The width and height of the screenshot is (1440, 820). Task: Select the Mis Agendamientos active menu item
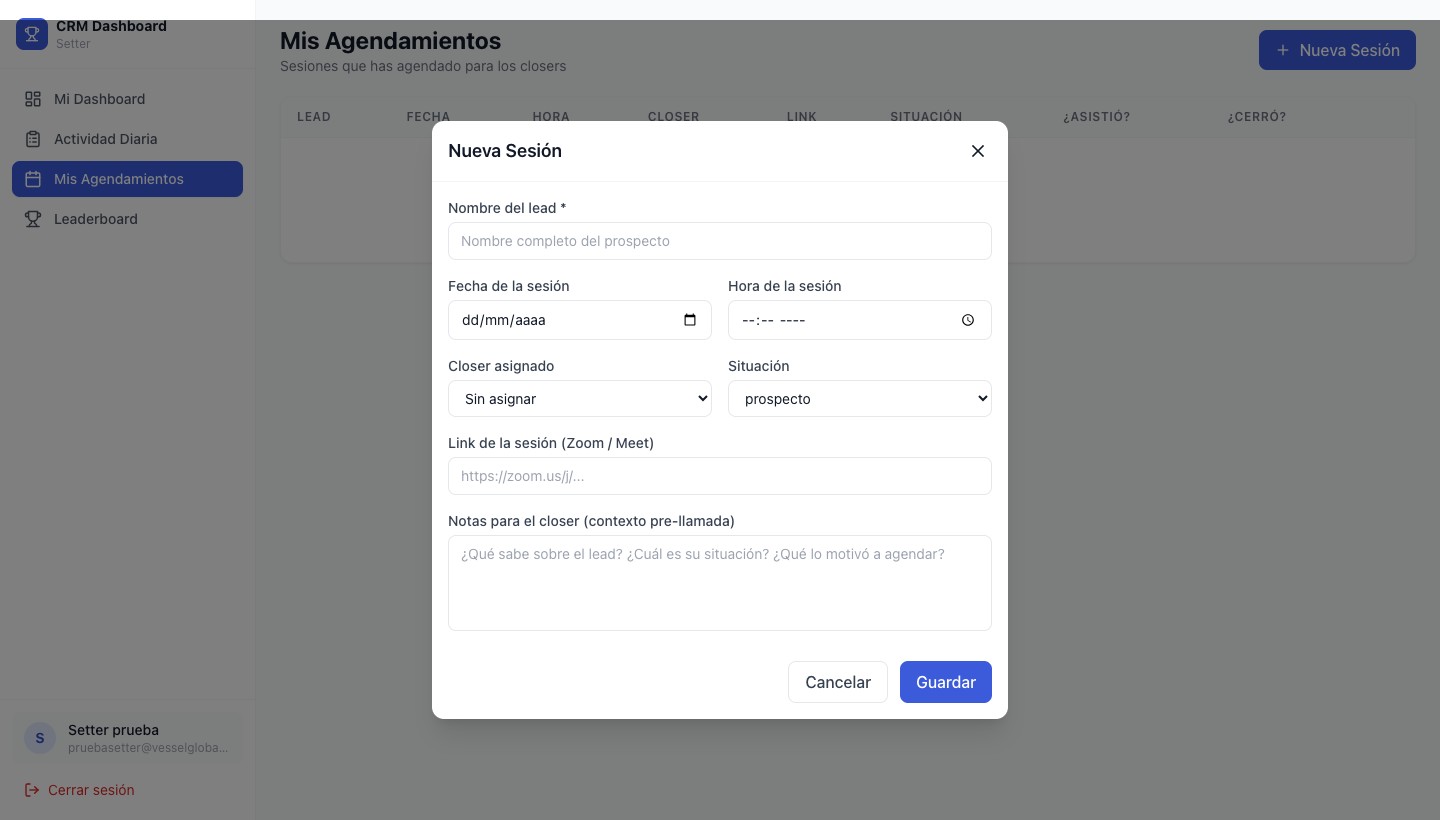pos(127,179)
